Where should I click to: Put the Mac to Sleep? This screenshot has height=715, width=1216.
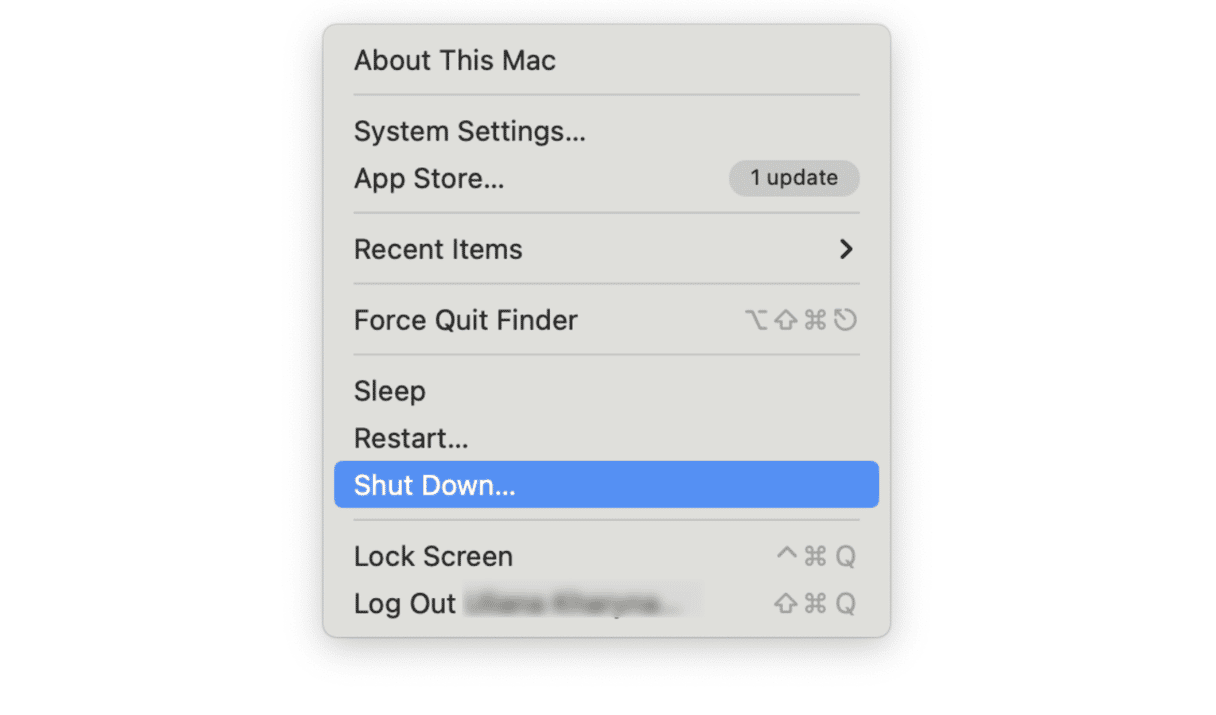point(389,391)
